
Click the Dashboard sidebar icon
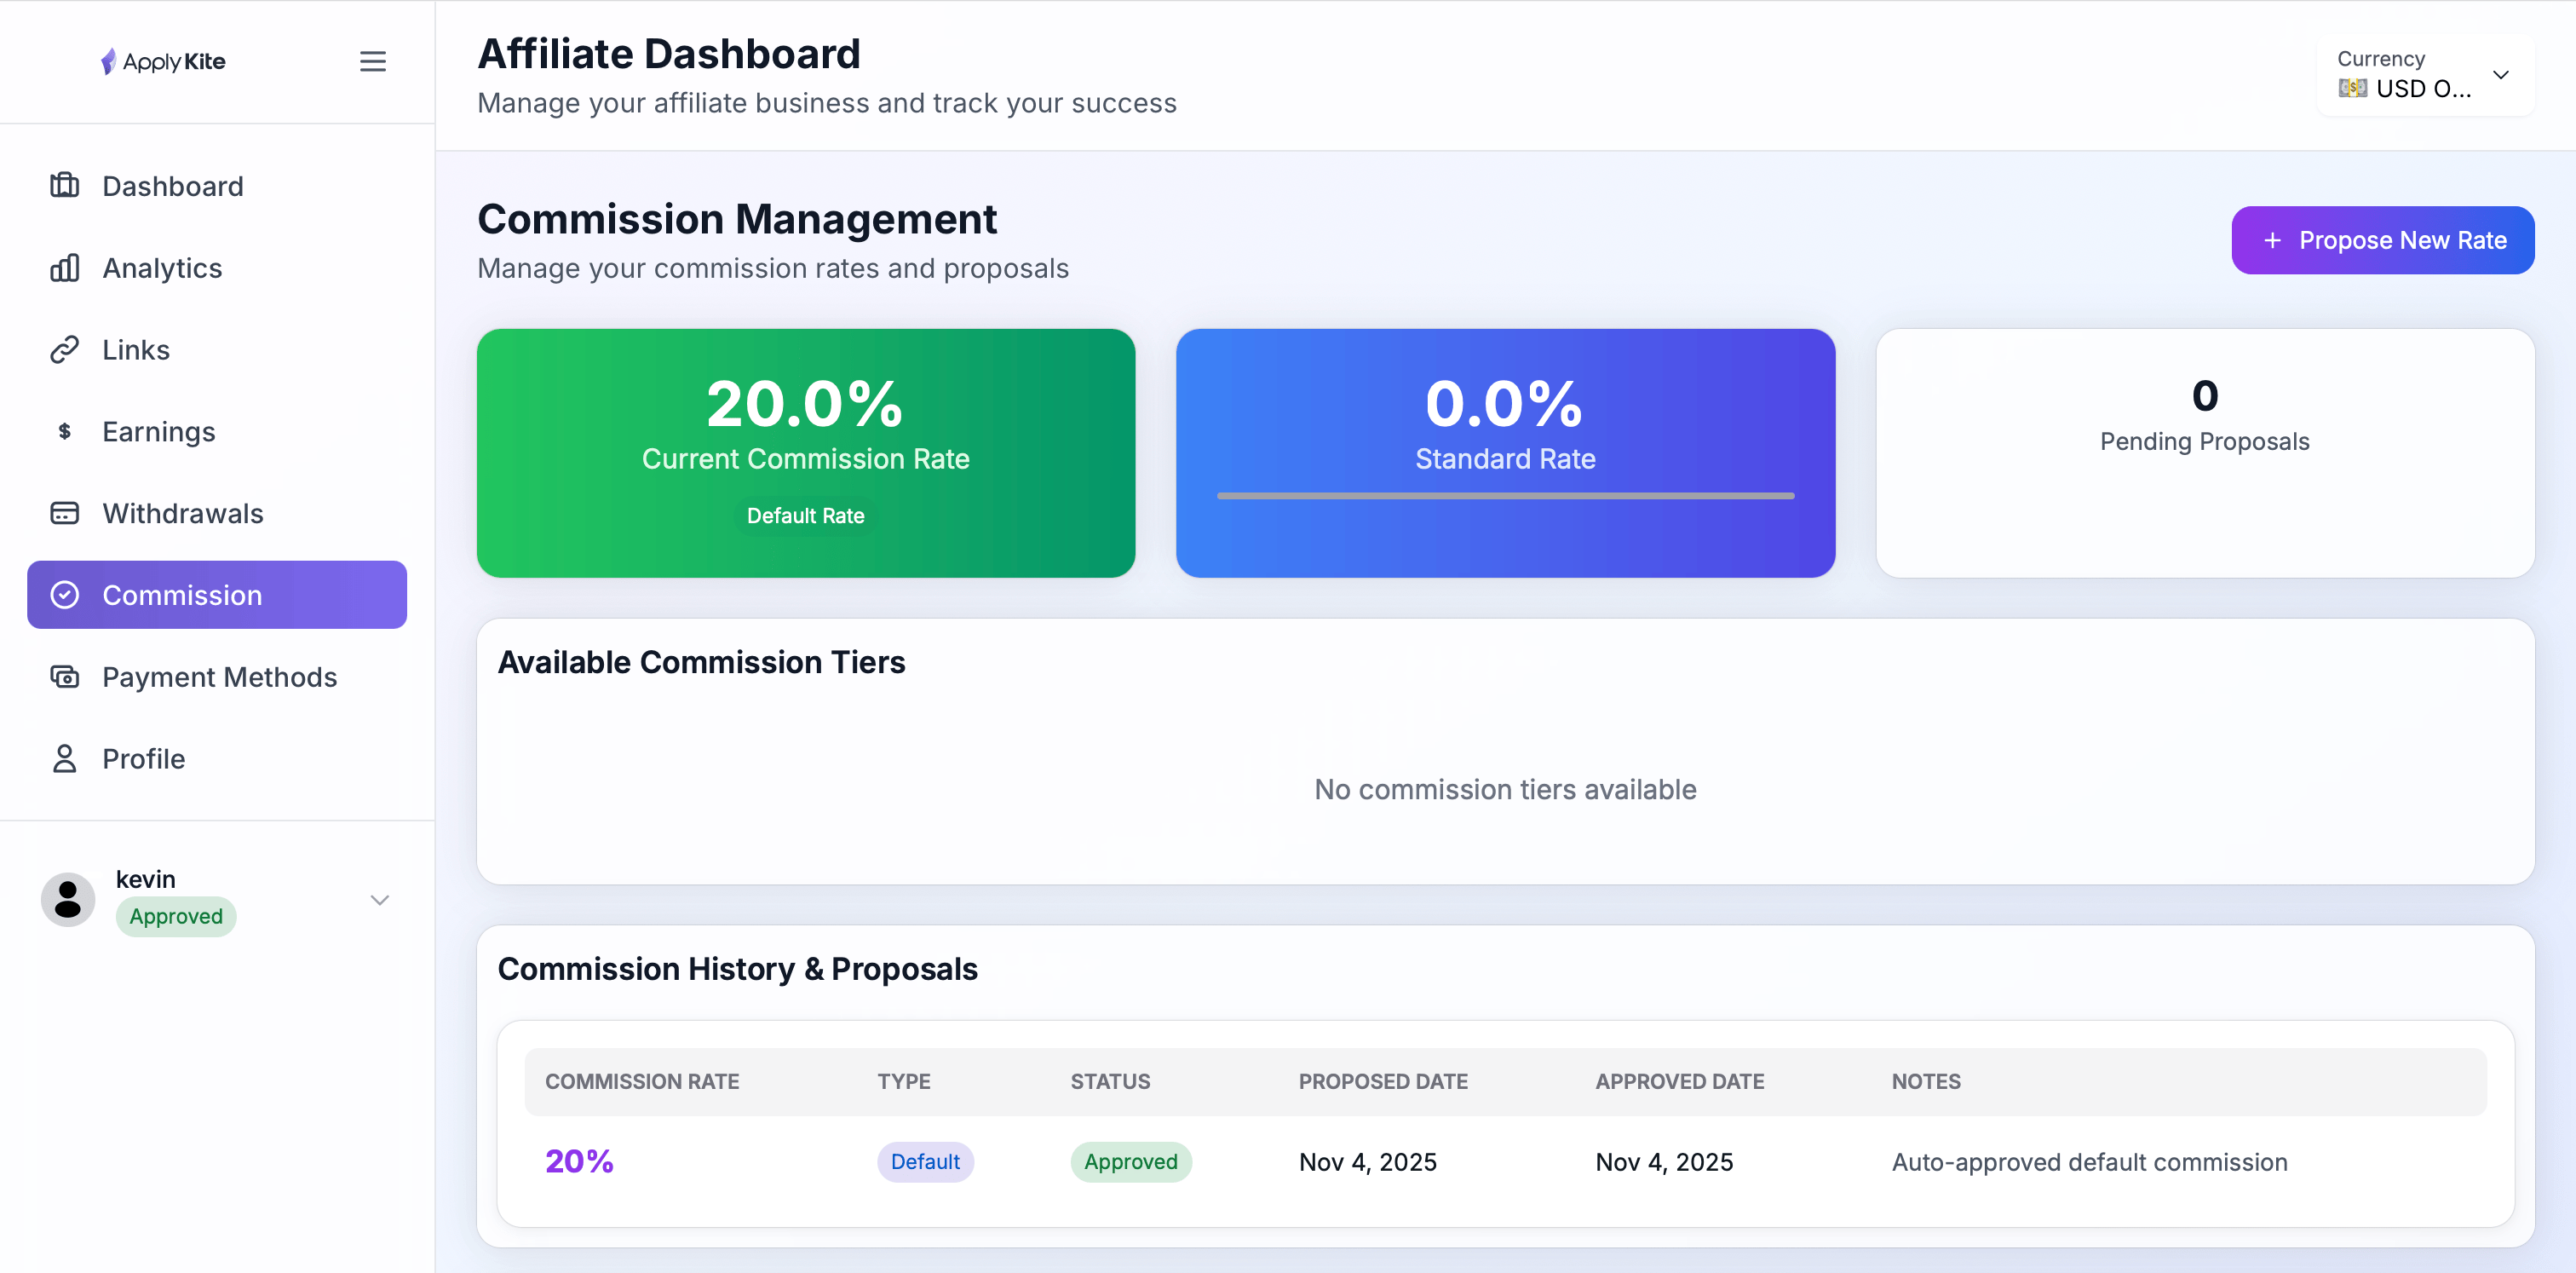(x=65, y=186)
